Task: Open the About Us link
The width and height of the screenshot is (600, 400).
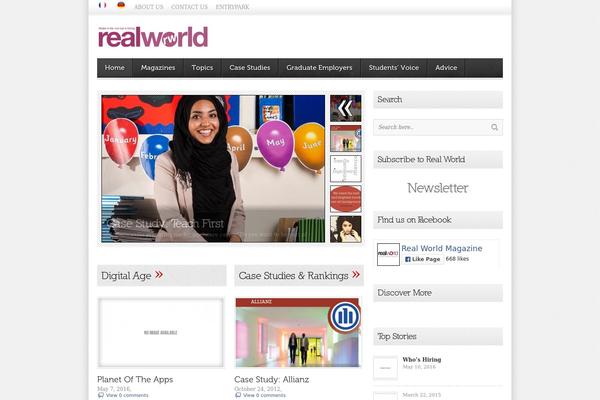Action: pos(149,7)
